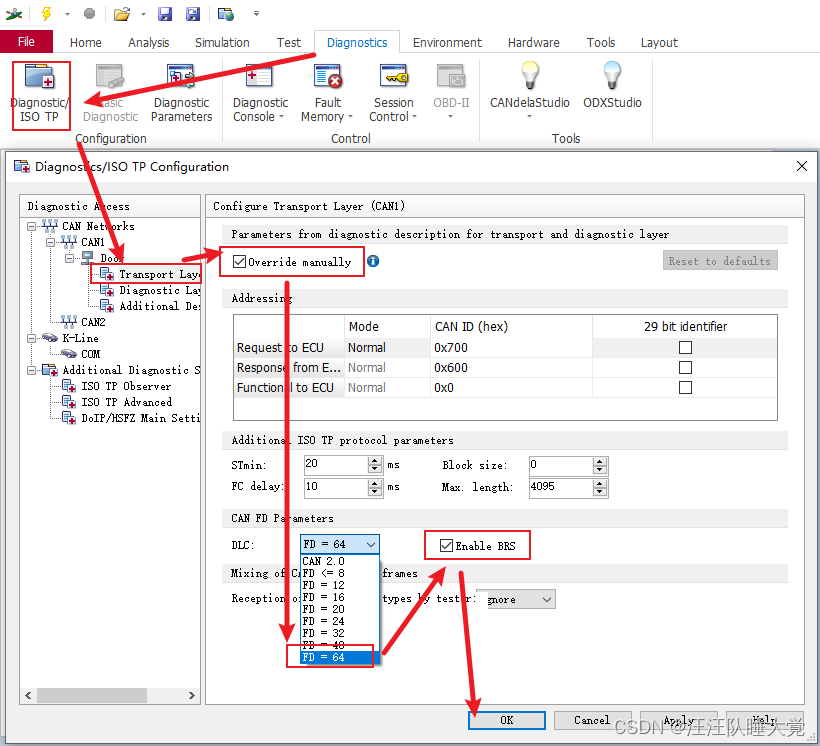Increase the STmin spinner value

(x=374, y=460)
